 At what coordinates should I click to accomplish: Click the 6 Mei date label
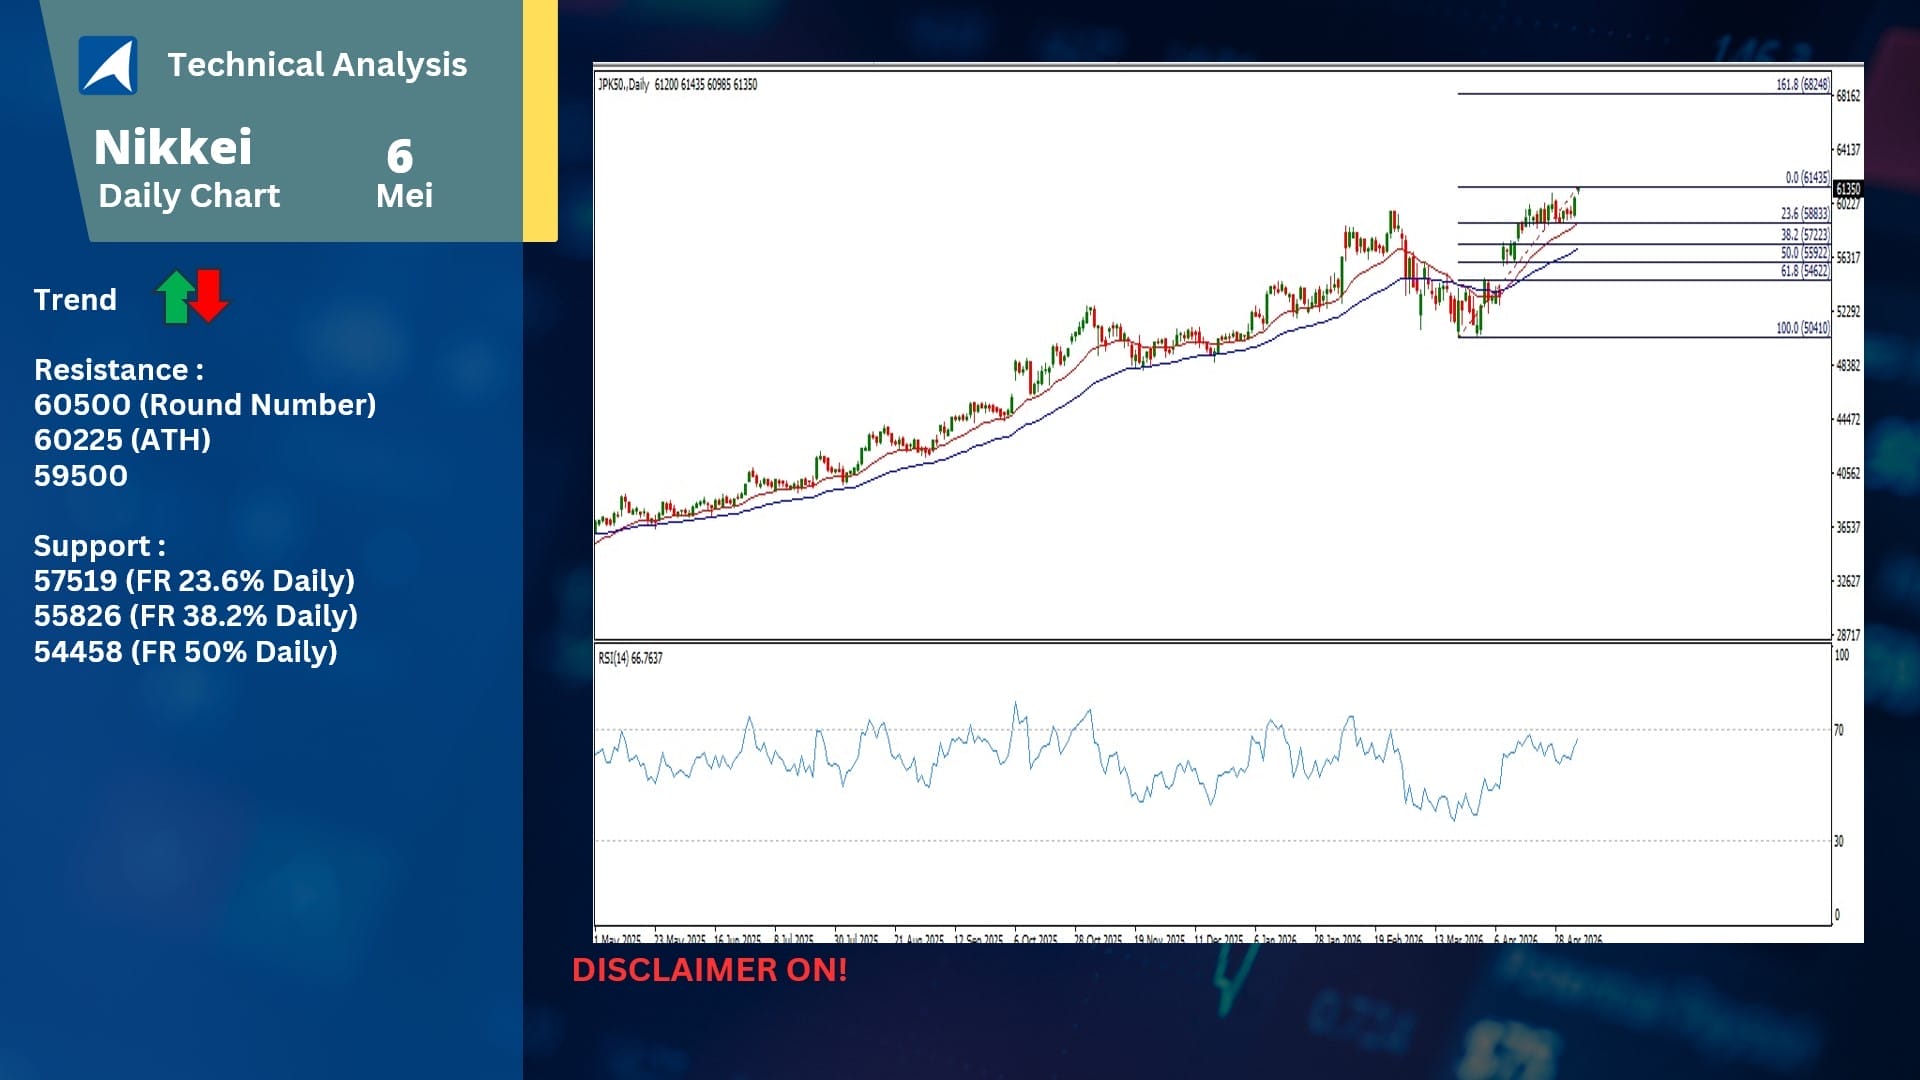pyautogui.click(x=403, y=174)
